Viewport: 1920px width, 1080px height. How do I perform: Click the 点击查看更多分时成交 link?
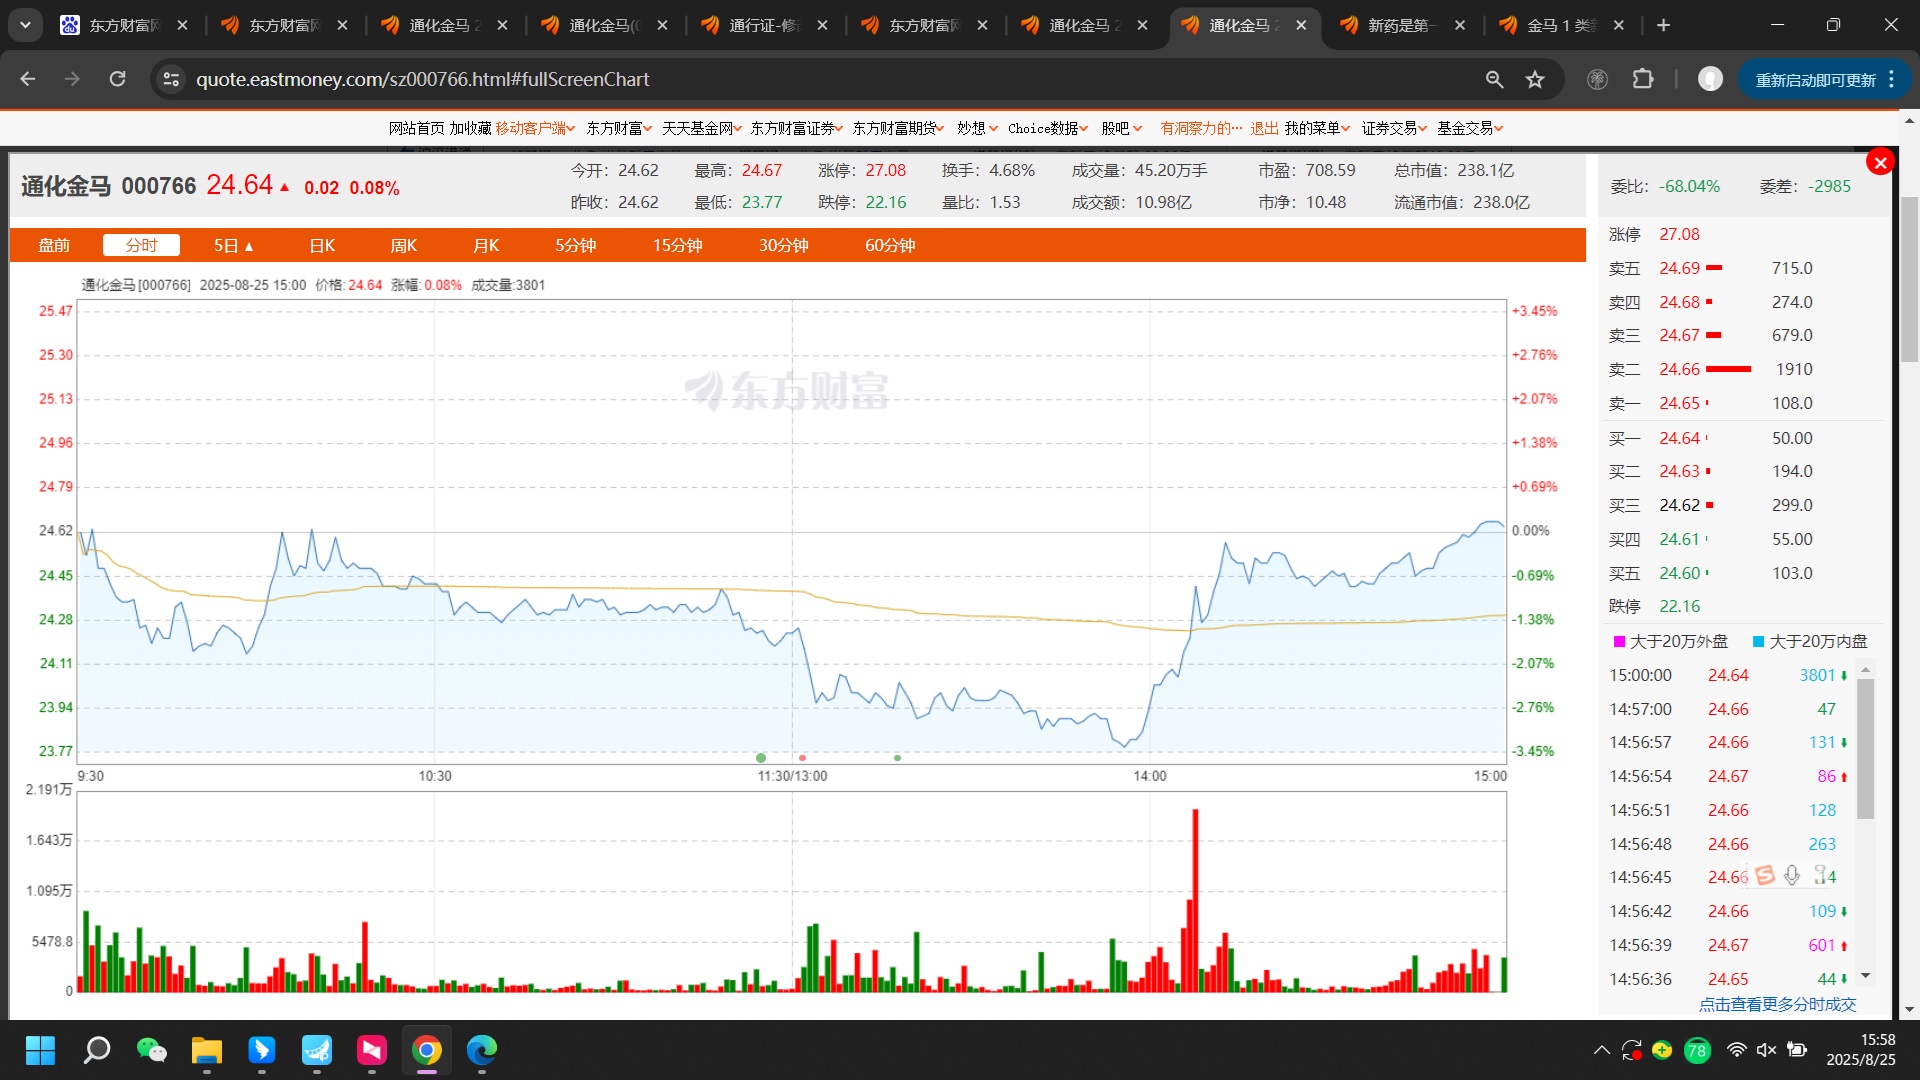pyautogui.click(x=1777, y=1004)
